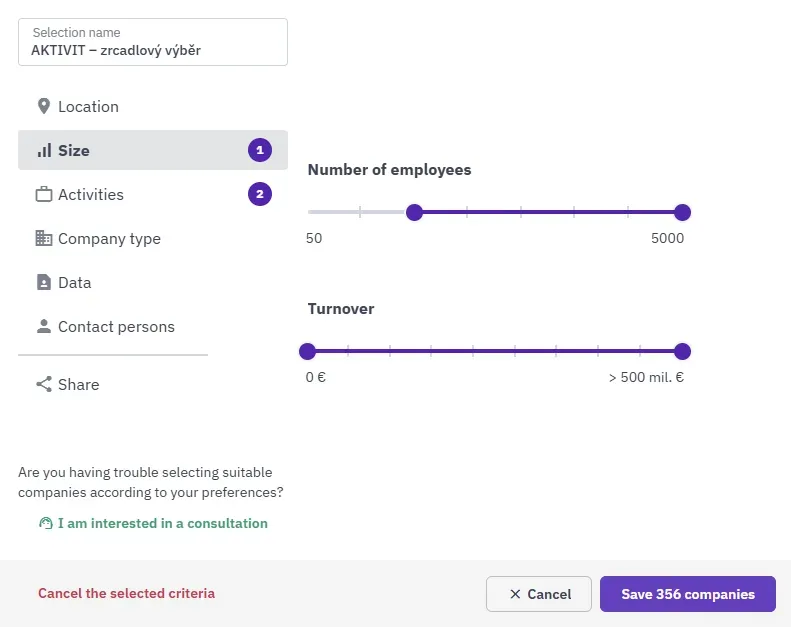791x627 pixels.
Task: Click I am interested in a consultation
Action: (x=162, y=523)
